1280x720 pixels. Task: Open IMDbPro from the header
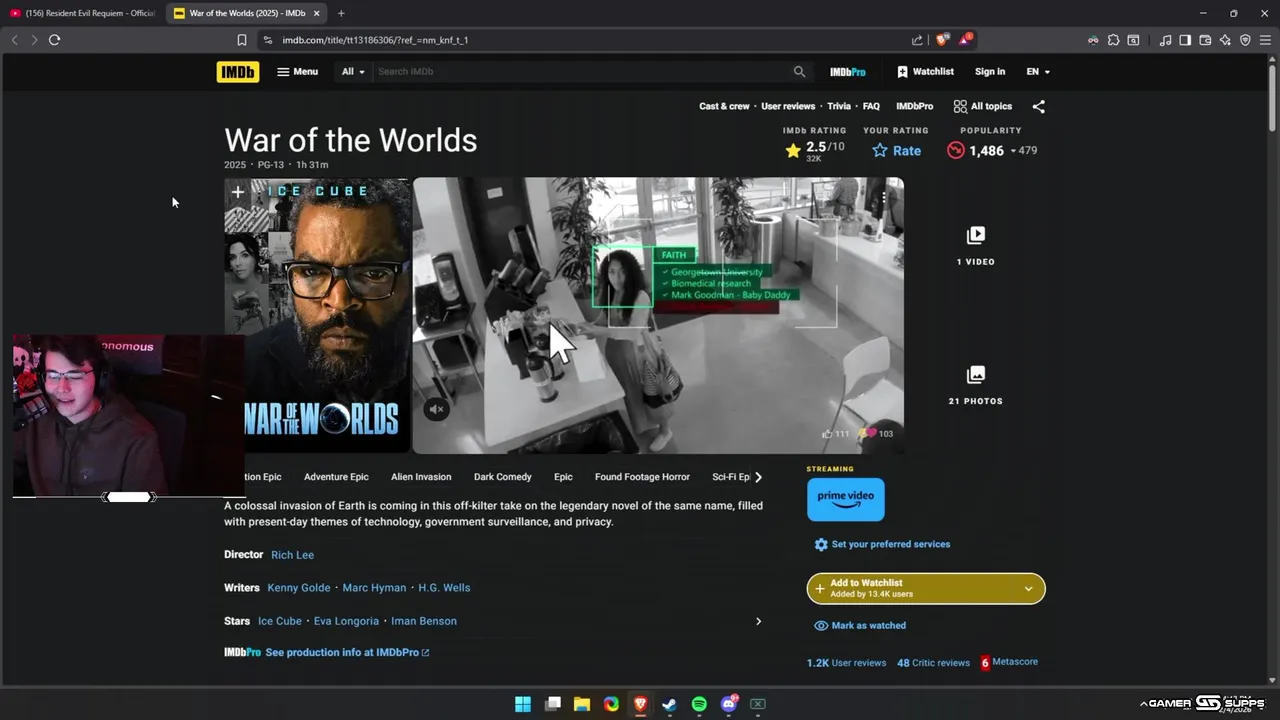pos(848,72)
